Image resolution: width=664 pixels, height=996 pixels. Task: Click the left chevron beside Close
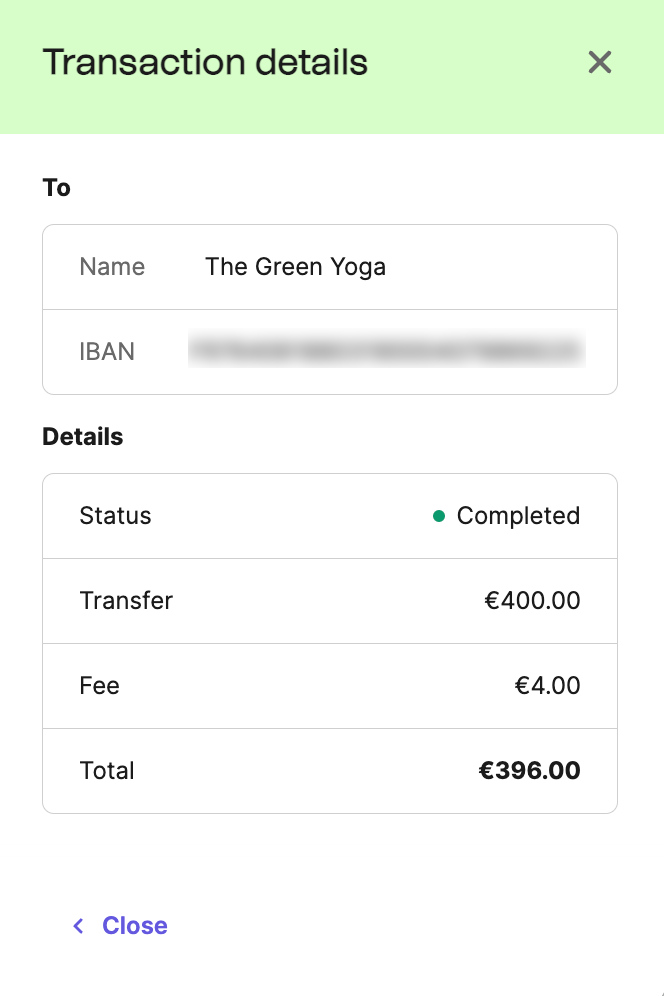point(78,926)
